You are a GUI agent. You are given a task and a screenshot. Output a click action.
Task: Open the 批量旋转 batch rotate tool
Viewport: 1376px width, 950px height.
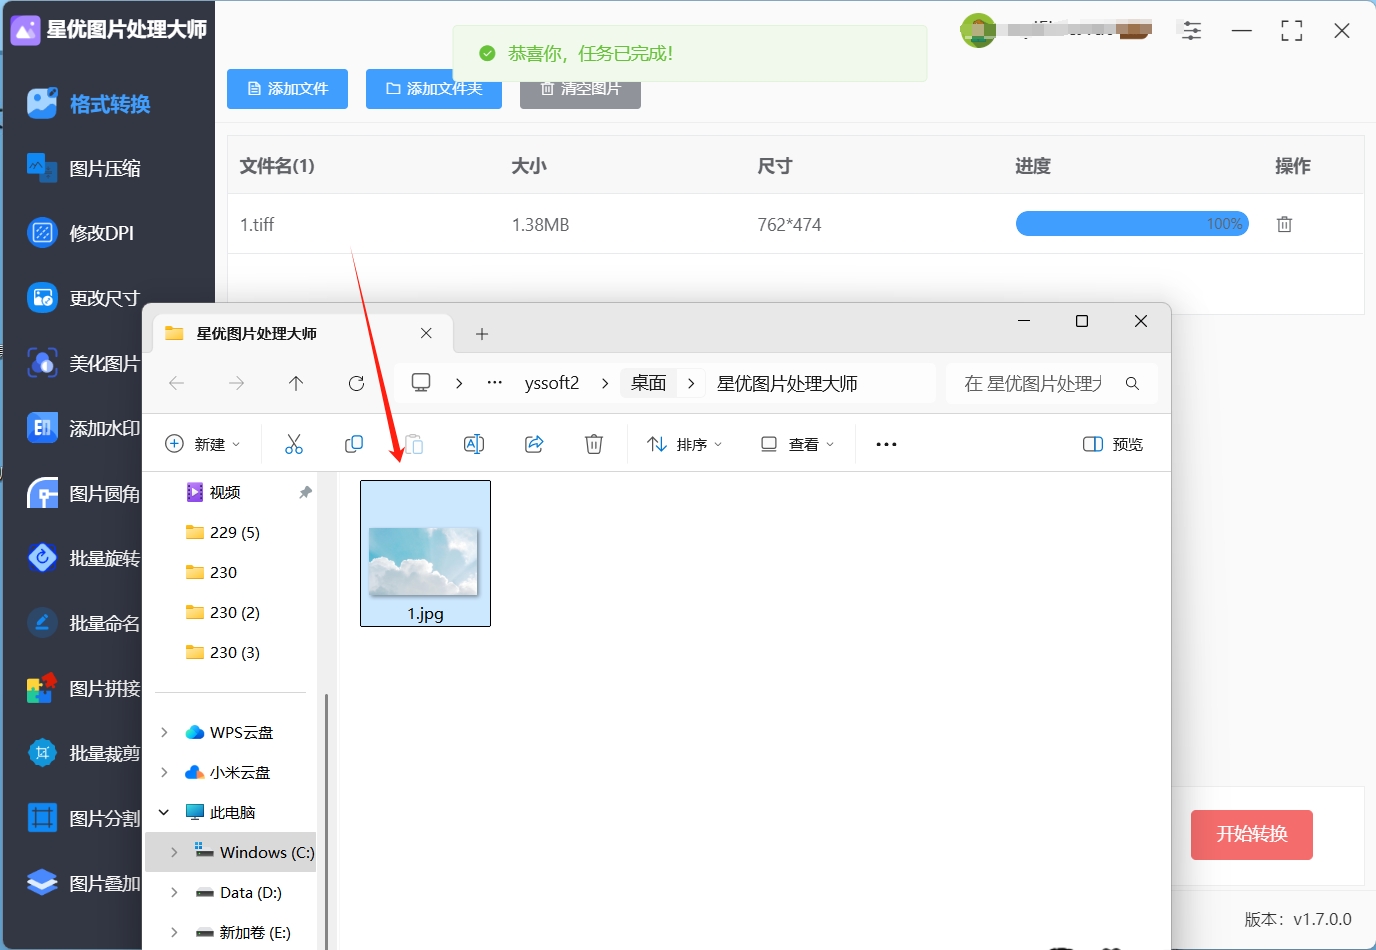(84, 558)
